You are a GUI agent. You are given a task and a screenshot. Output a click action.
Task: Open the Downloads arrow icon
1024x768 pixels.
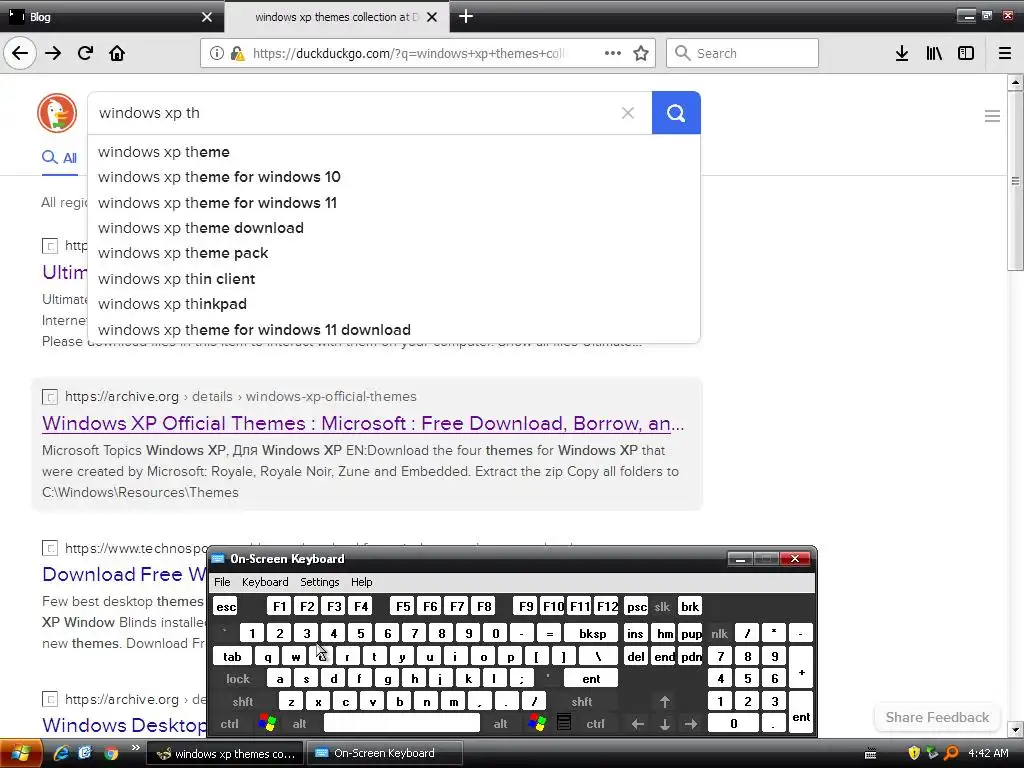pos(902,53)
